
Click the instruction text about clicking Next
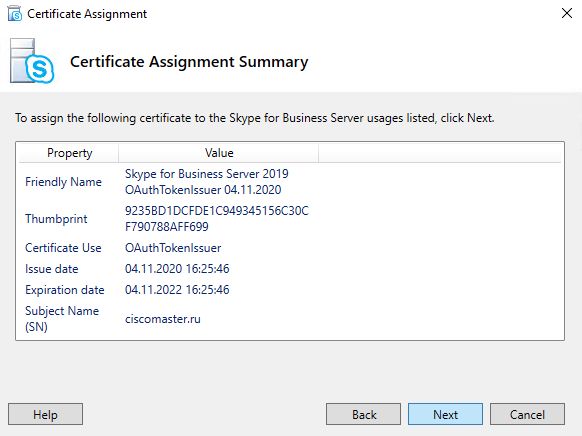[x=255, y=118]
